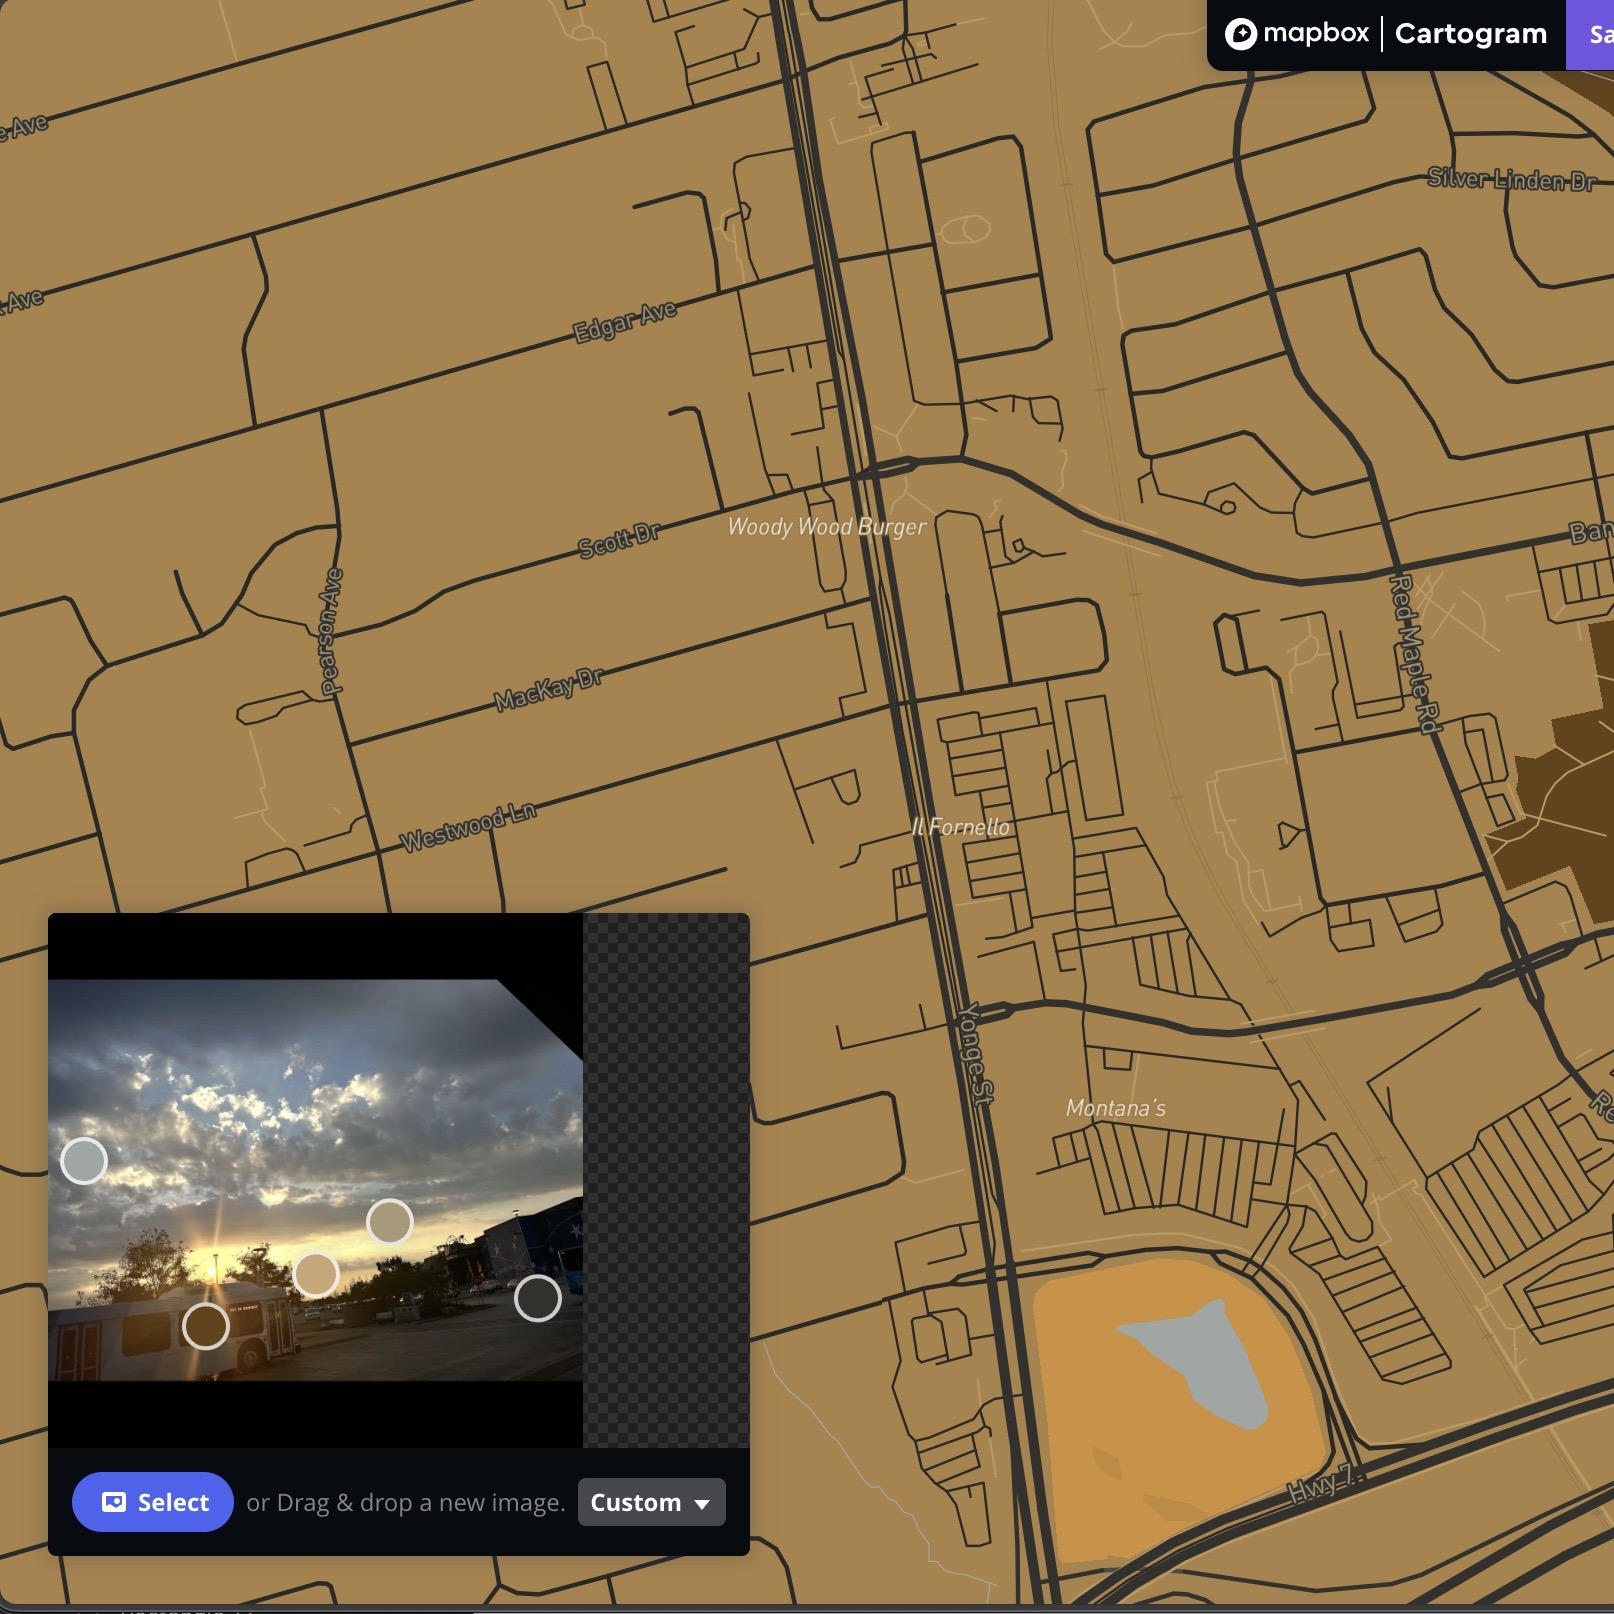Click the Cartogram title in the top bar
1614x1614 pixels.
click(1469, 33)
